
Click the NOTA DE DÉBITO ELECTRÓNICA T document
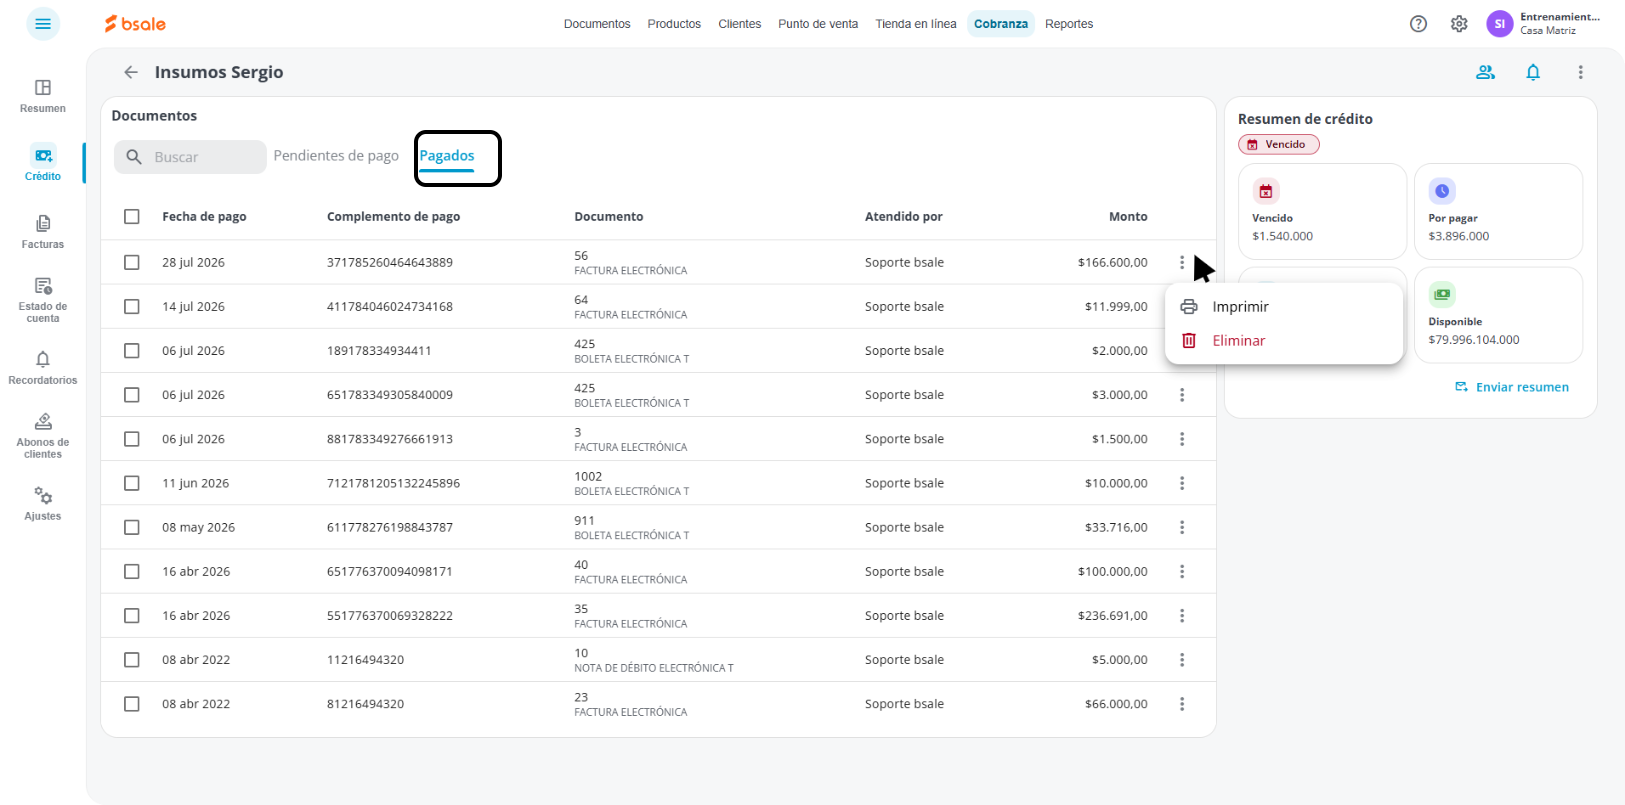pyautogui.click(x=654, y=668)
